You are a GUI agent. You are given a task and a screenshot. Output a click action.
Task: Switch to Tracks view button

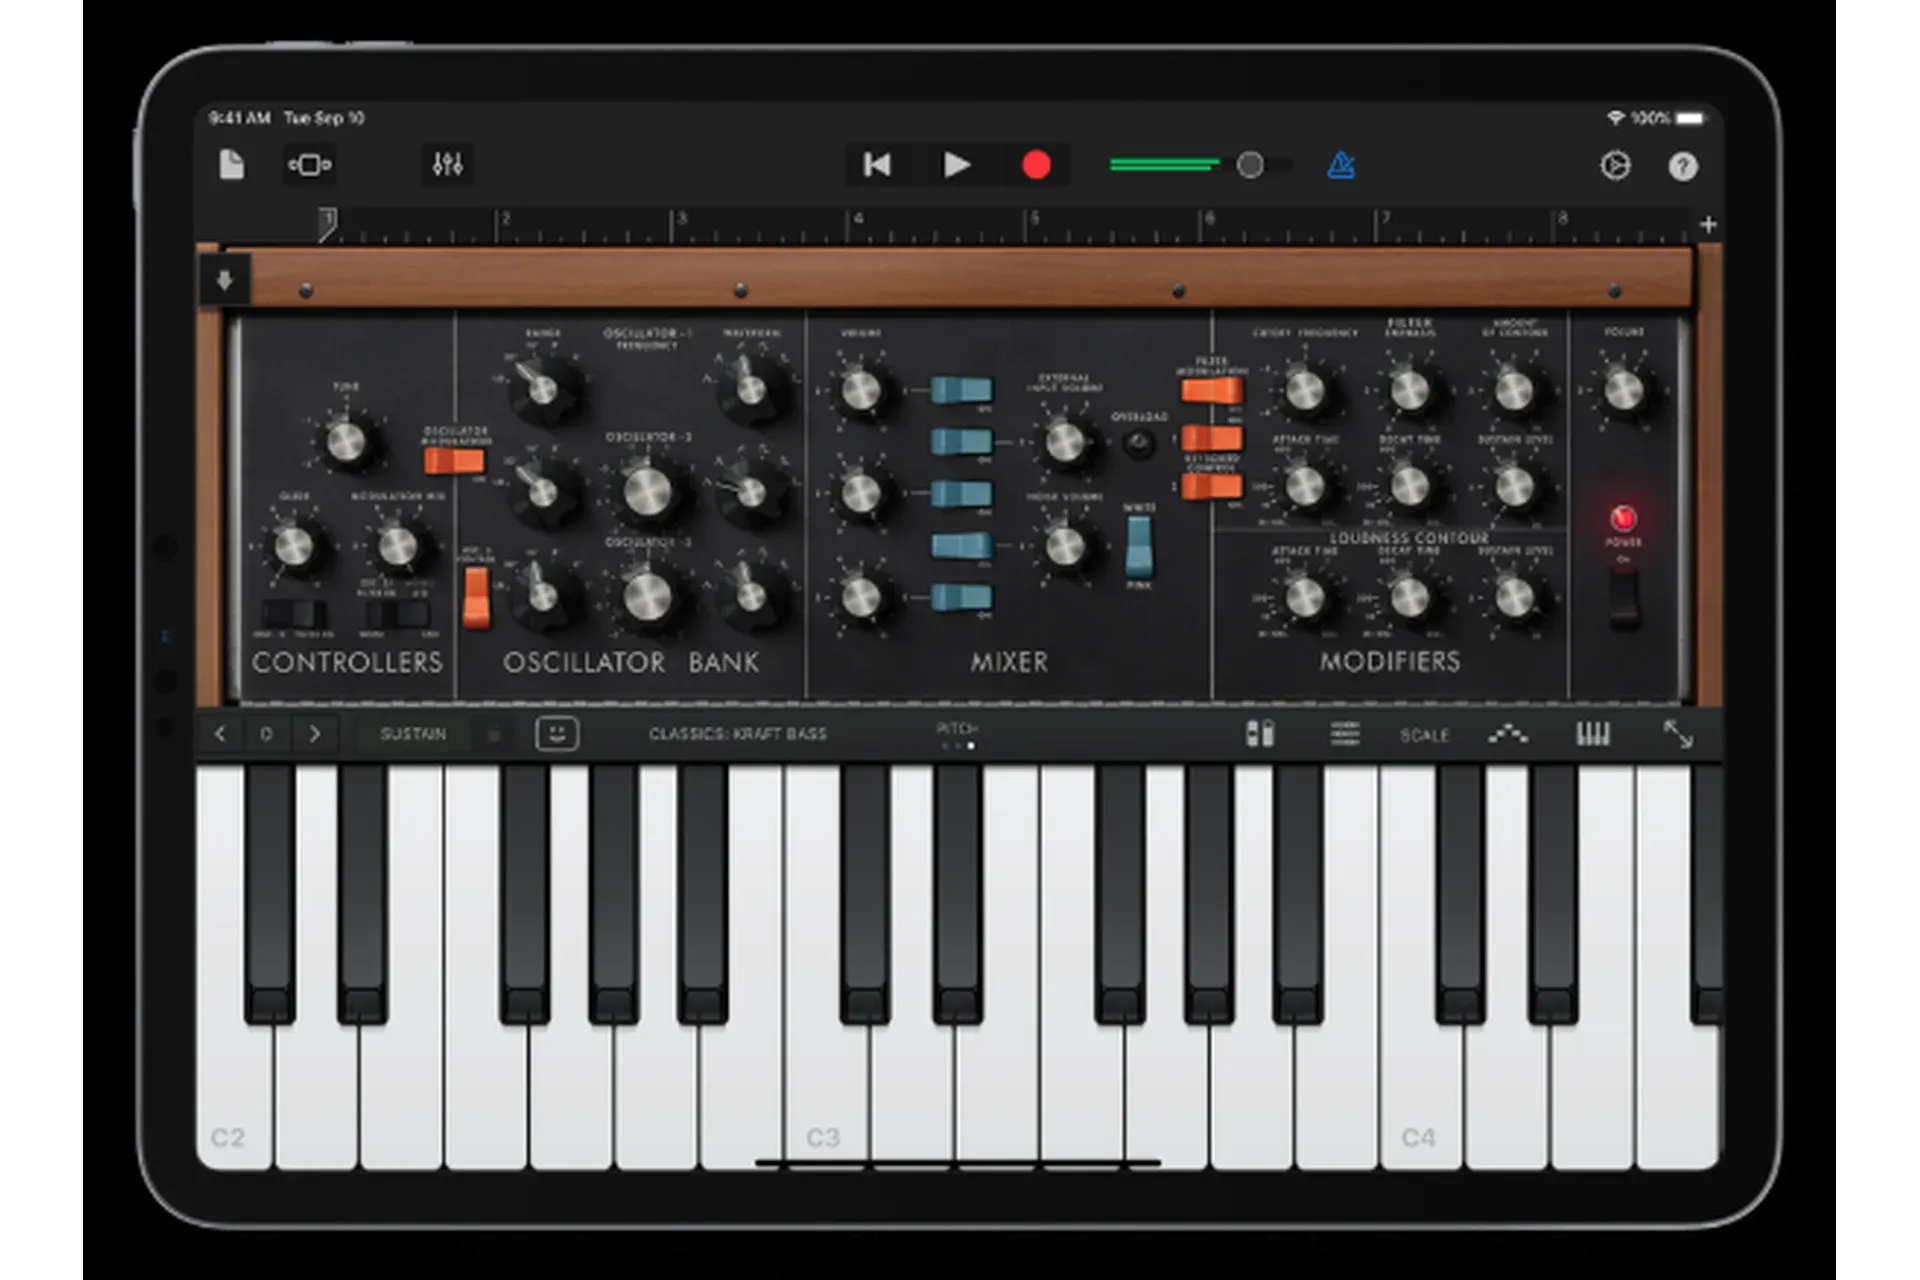[310, 165]
